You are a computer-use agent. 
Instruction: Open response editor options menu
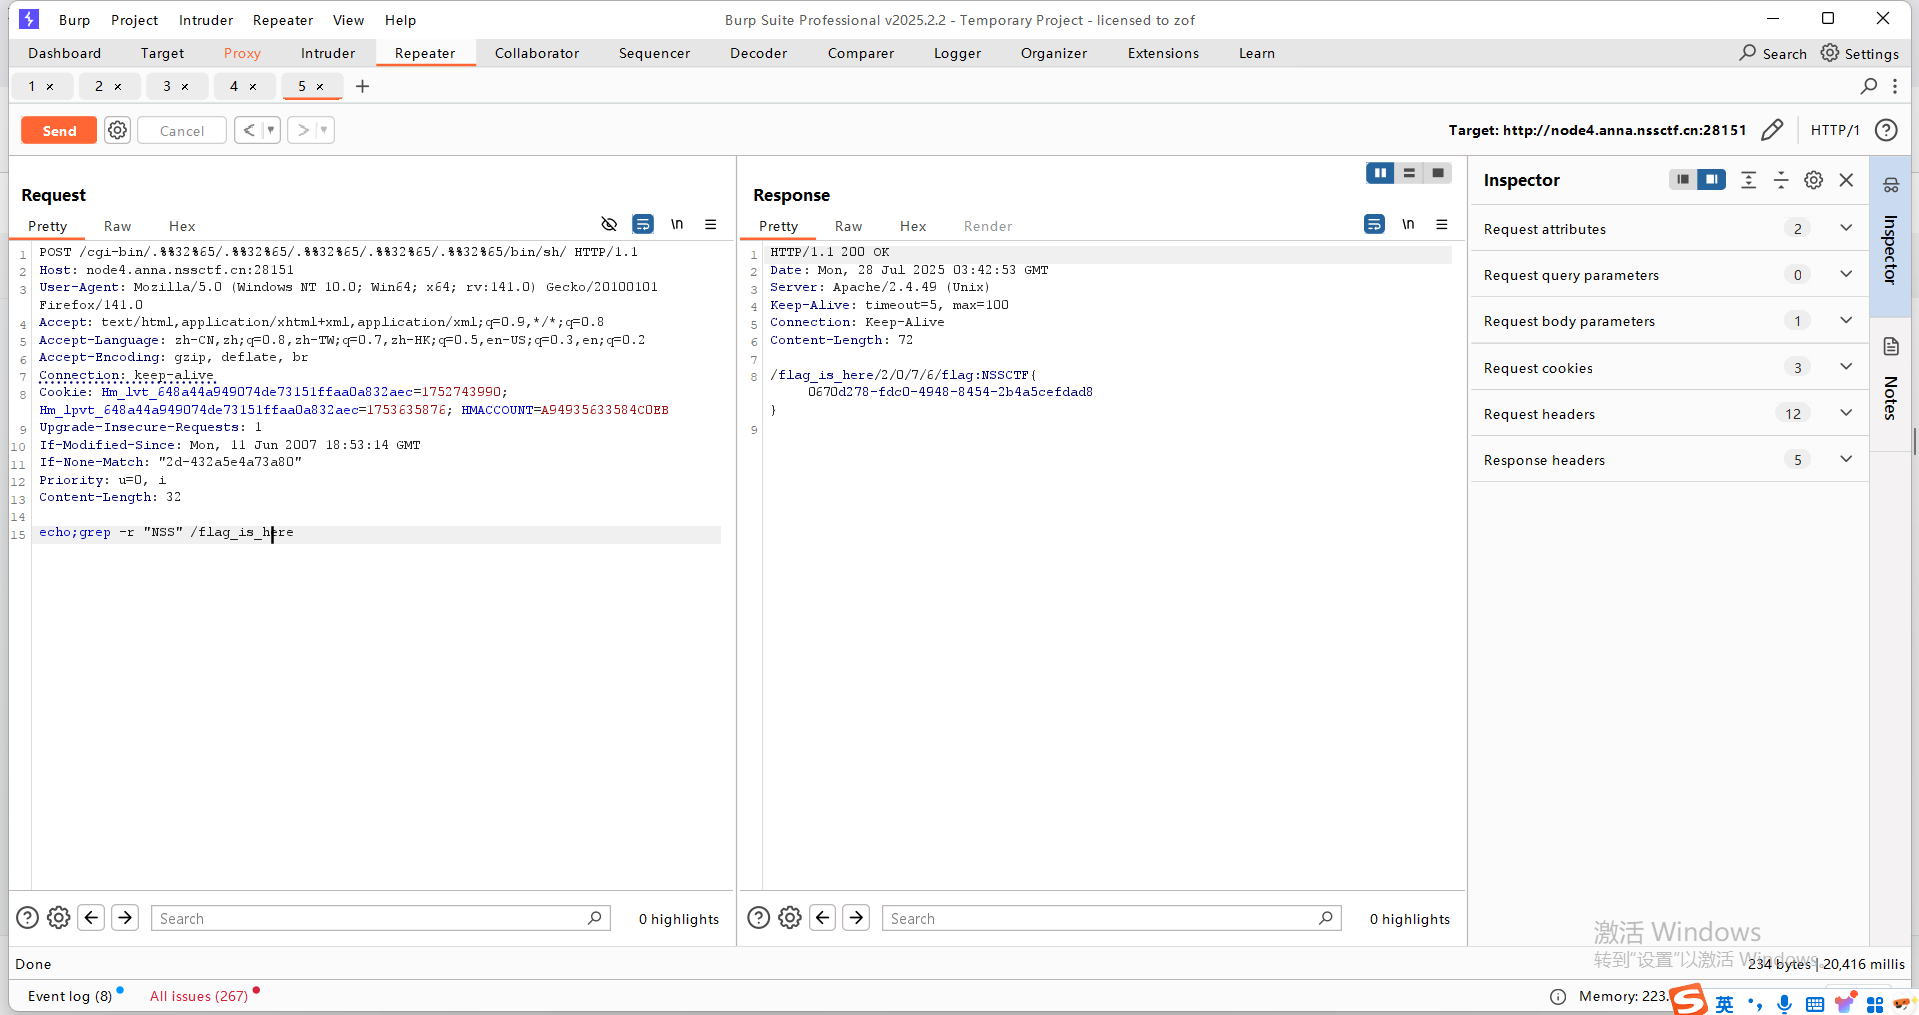click(x=1442, y=224)
